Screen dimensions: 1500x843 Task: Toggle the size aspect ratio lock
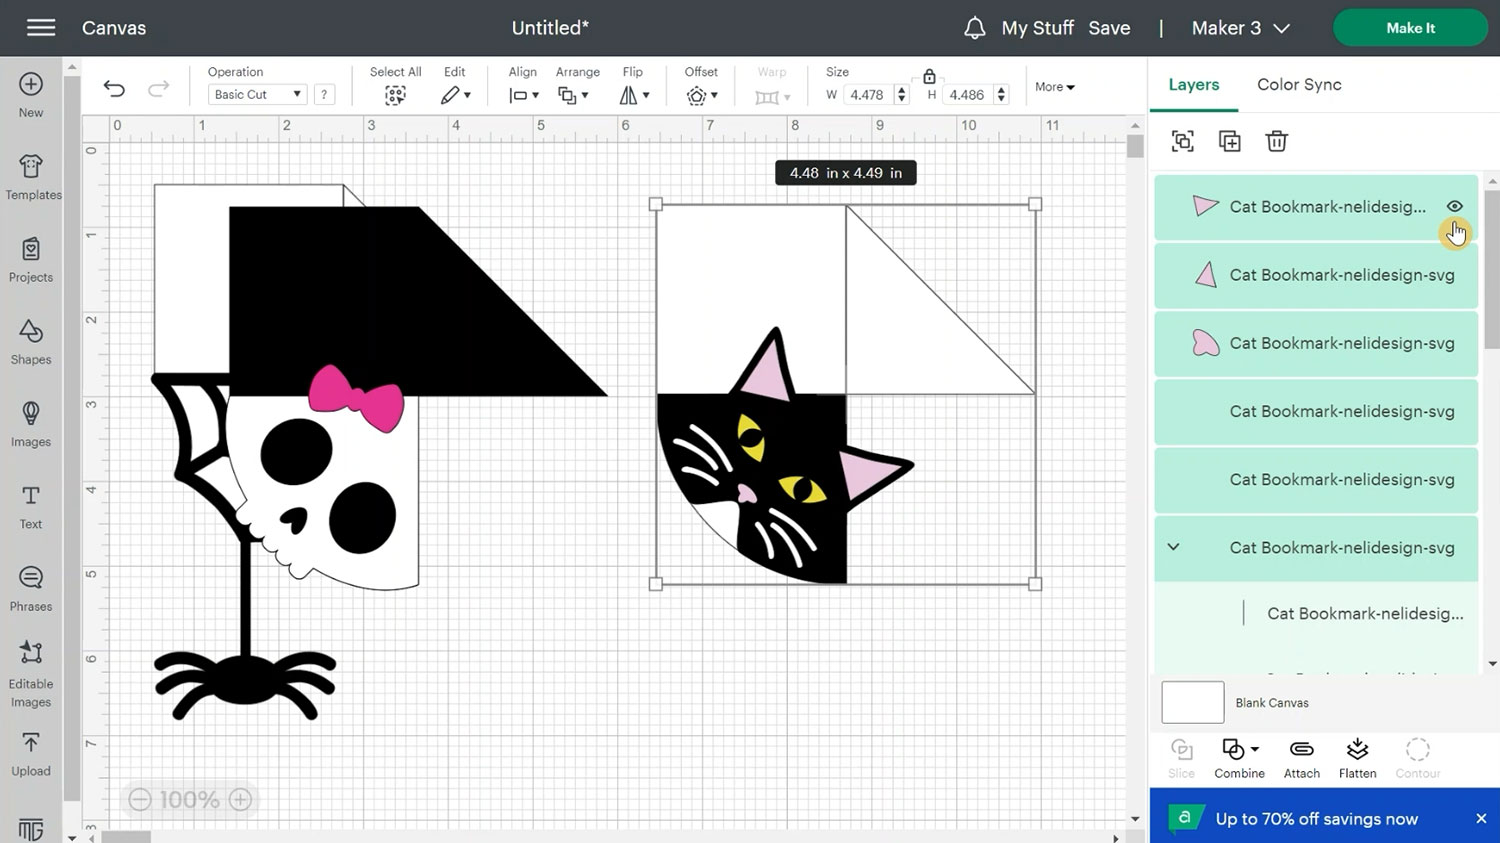tap(929, 76)
